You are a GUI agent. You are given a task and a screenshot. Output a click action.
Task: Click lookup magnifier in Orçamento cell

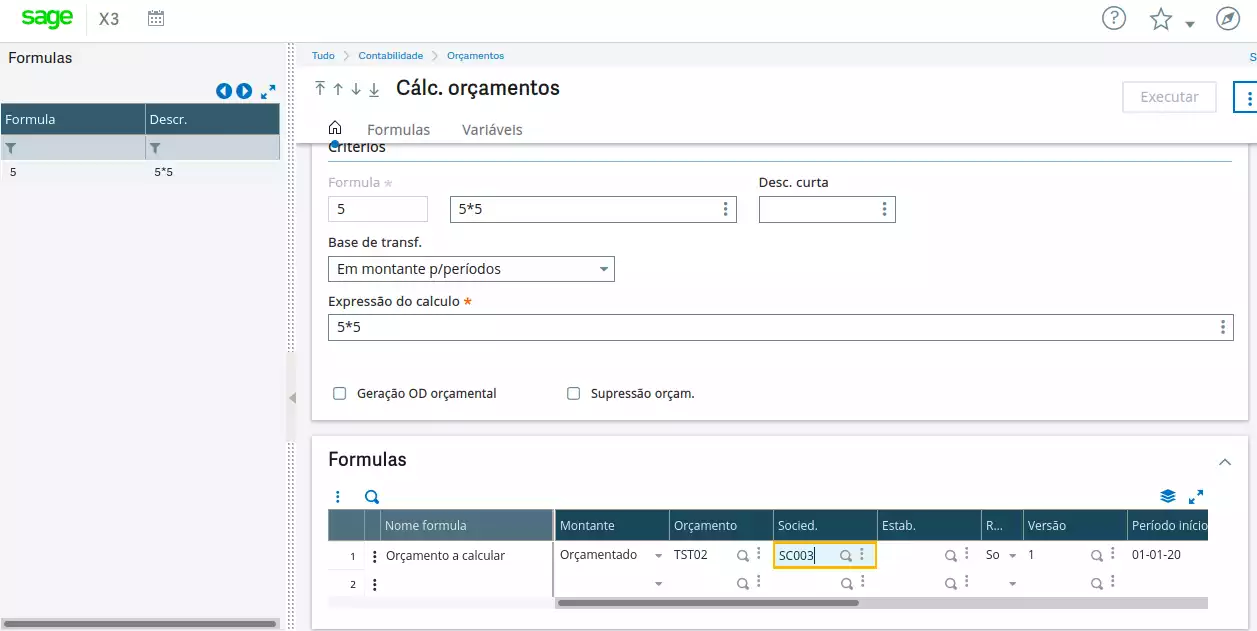tap(743, 555)
